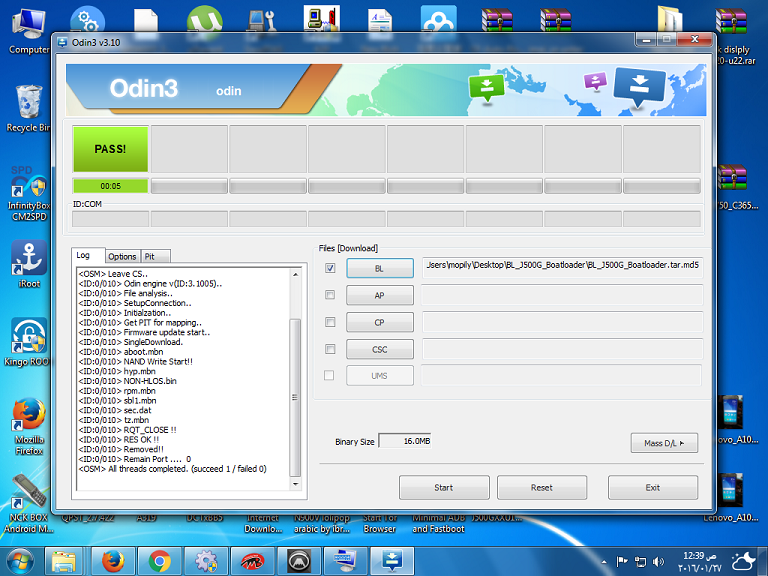The width and height of the screenshot is (768, 576).
Task: Click the first ID:COM port box
Action: 110,219
